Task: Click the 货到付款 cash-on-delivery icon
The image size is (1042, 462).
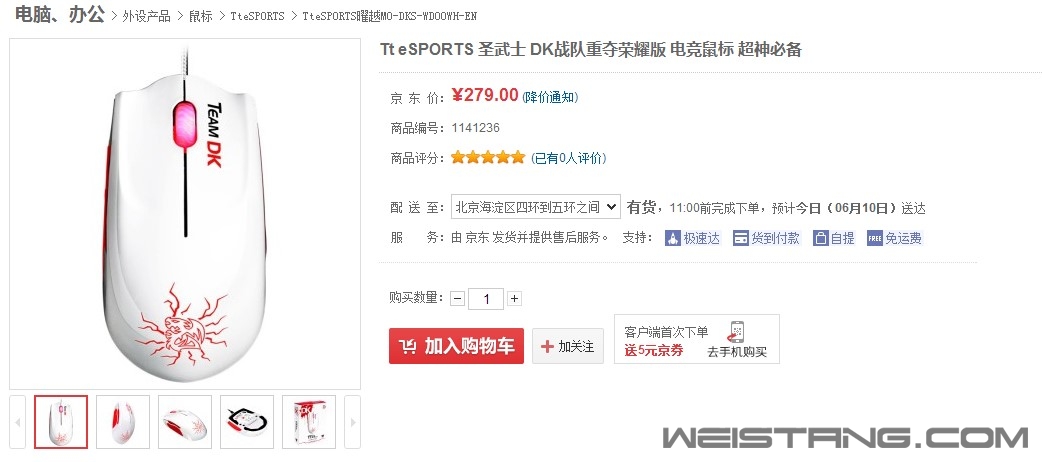Action: click(x=740, y=238)
